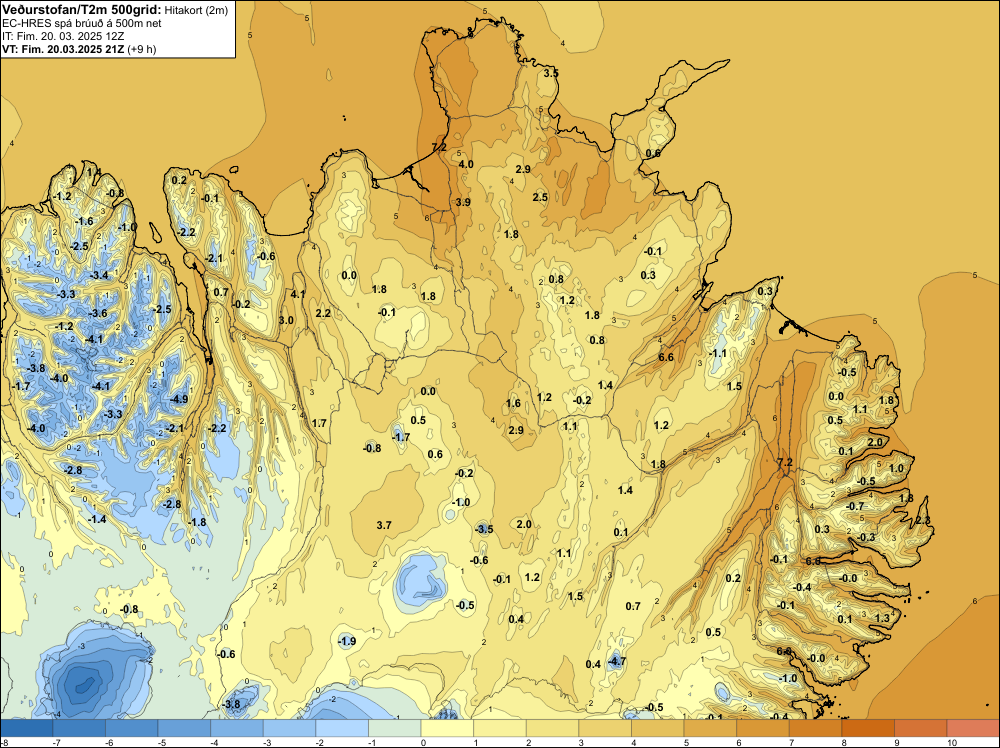
Task: Click the -7 tick label on the legend
Action: (55, 743)
